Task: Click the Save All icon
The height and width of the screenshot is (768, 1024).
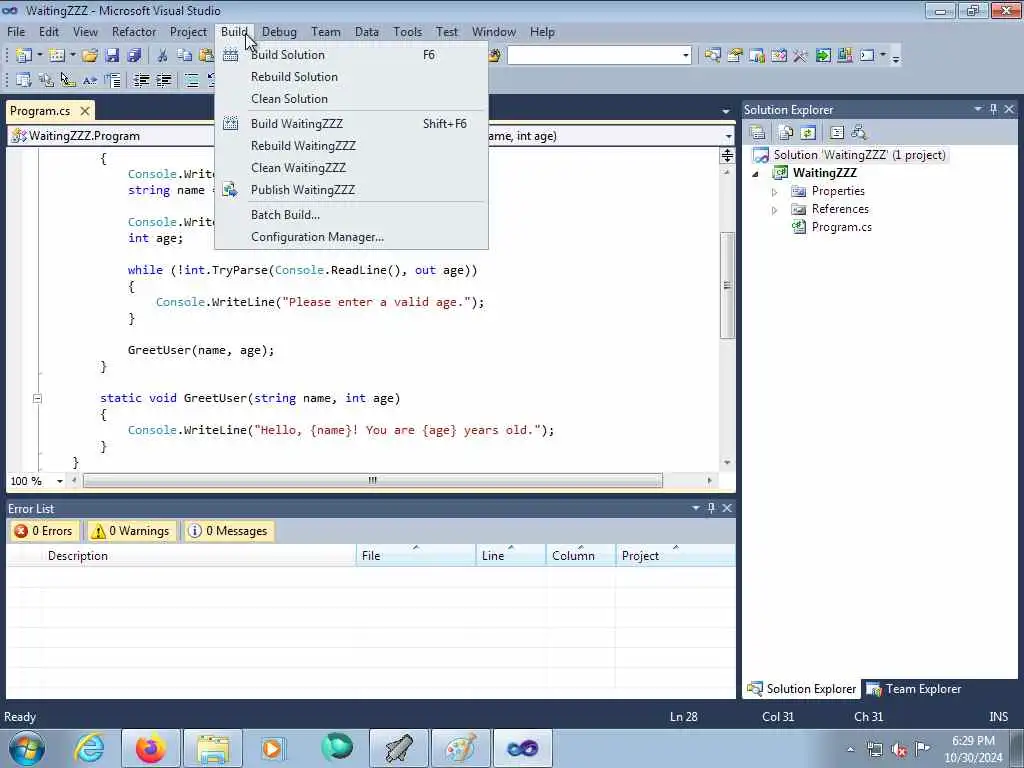Action: click(135, 56)
